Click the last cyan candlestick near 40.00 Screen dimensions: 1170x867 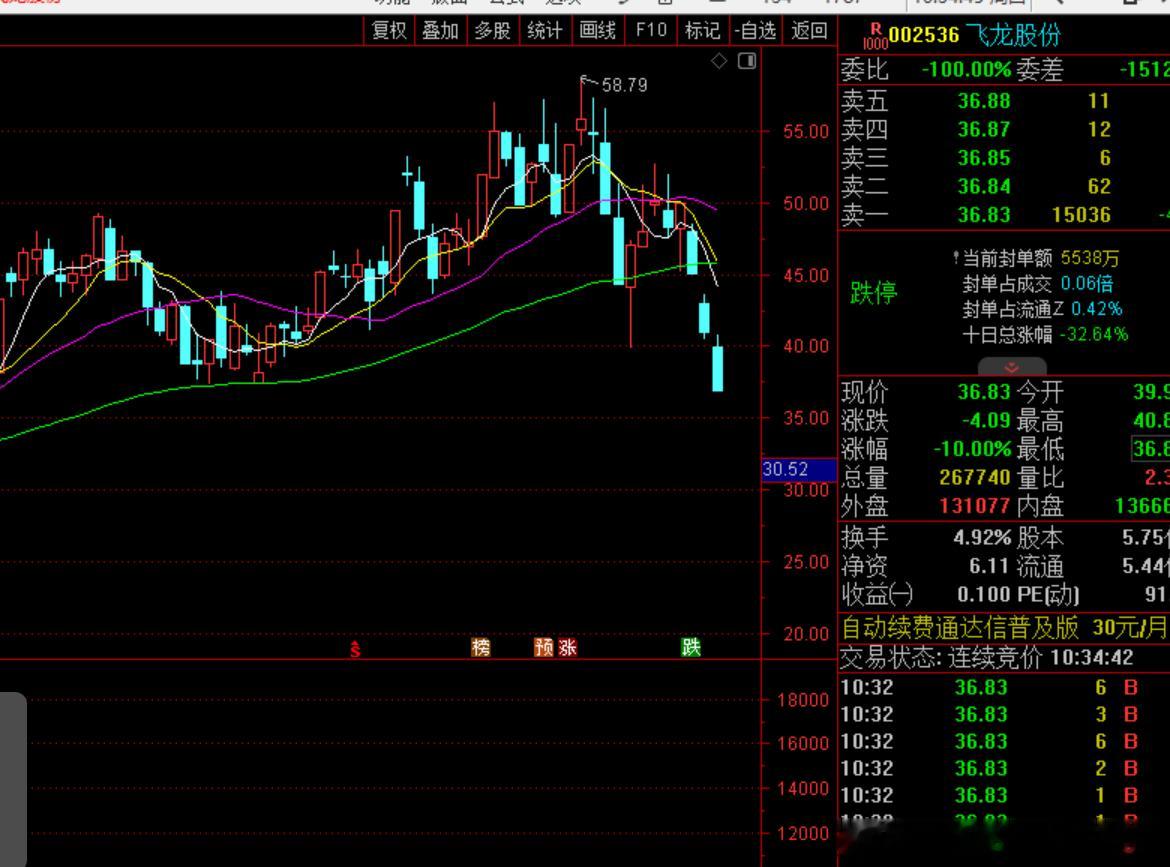(x=717, y=364)
